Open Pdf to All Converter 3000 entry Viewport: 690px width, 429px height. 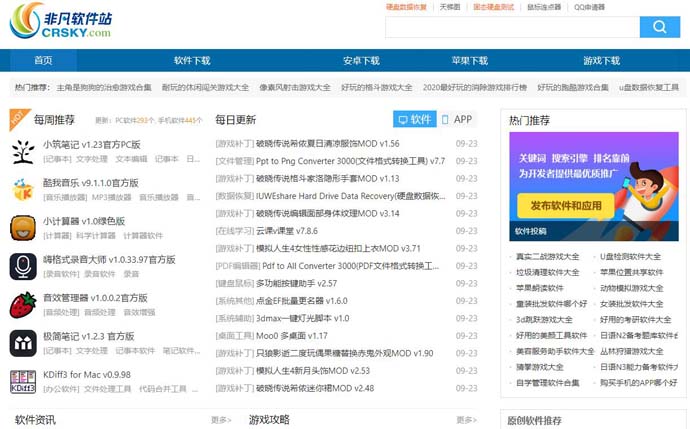click(x=350, y=266)
